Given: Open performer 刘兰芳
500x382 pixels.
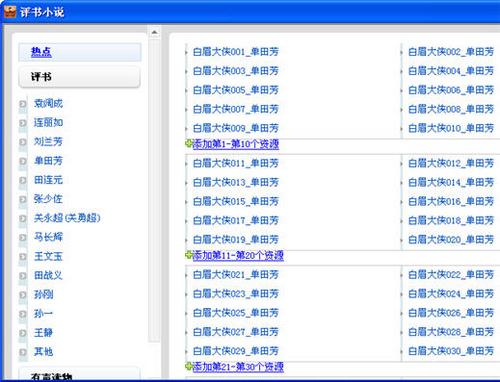Looking at the screenshot, I should tap(48, 142).
